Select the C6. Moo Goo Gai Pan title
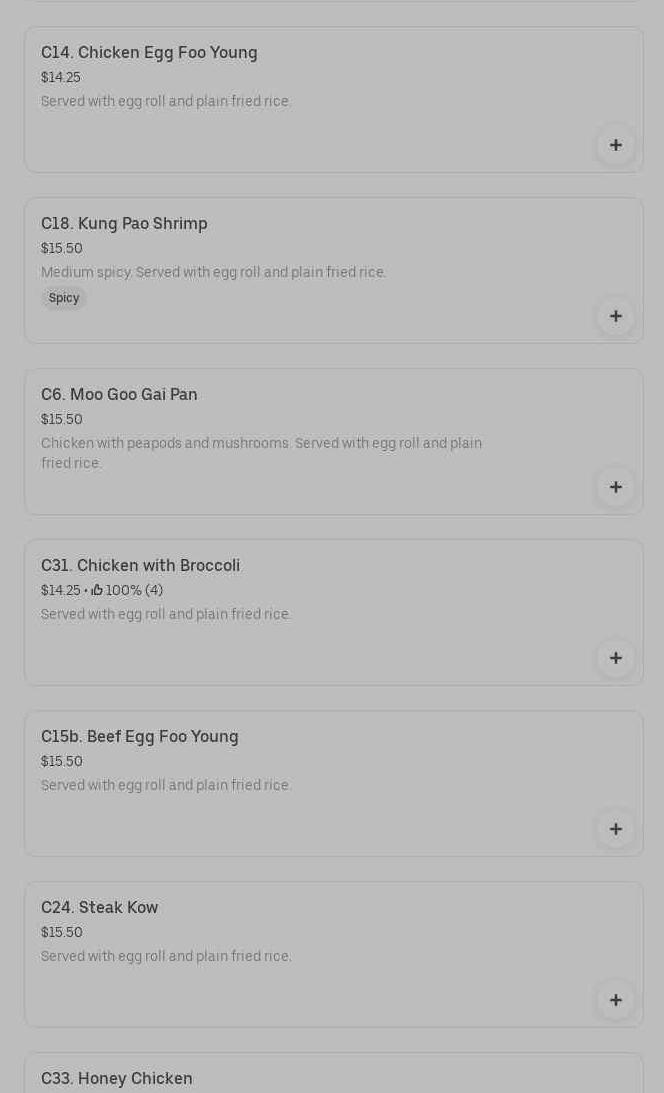 click(119, 395)
